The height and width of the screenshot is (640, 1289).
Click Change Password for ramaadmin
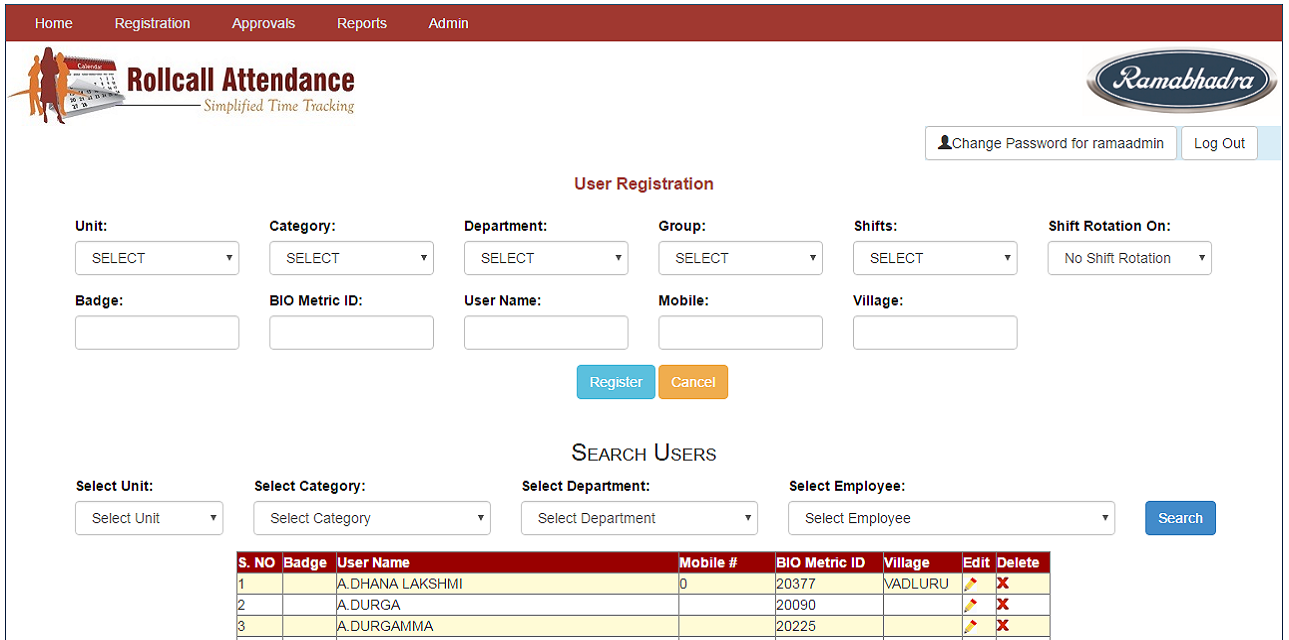tap(1050, 143)
